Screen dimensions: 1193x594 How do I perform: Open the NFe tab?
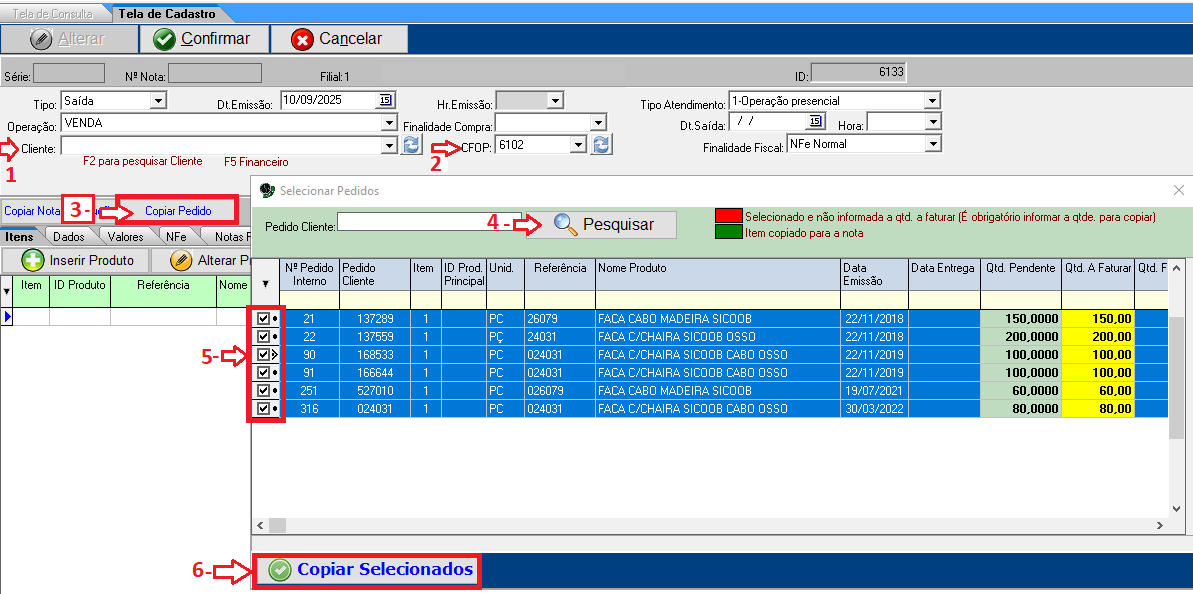(x=176, y=237)
